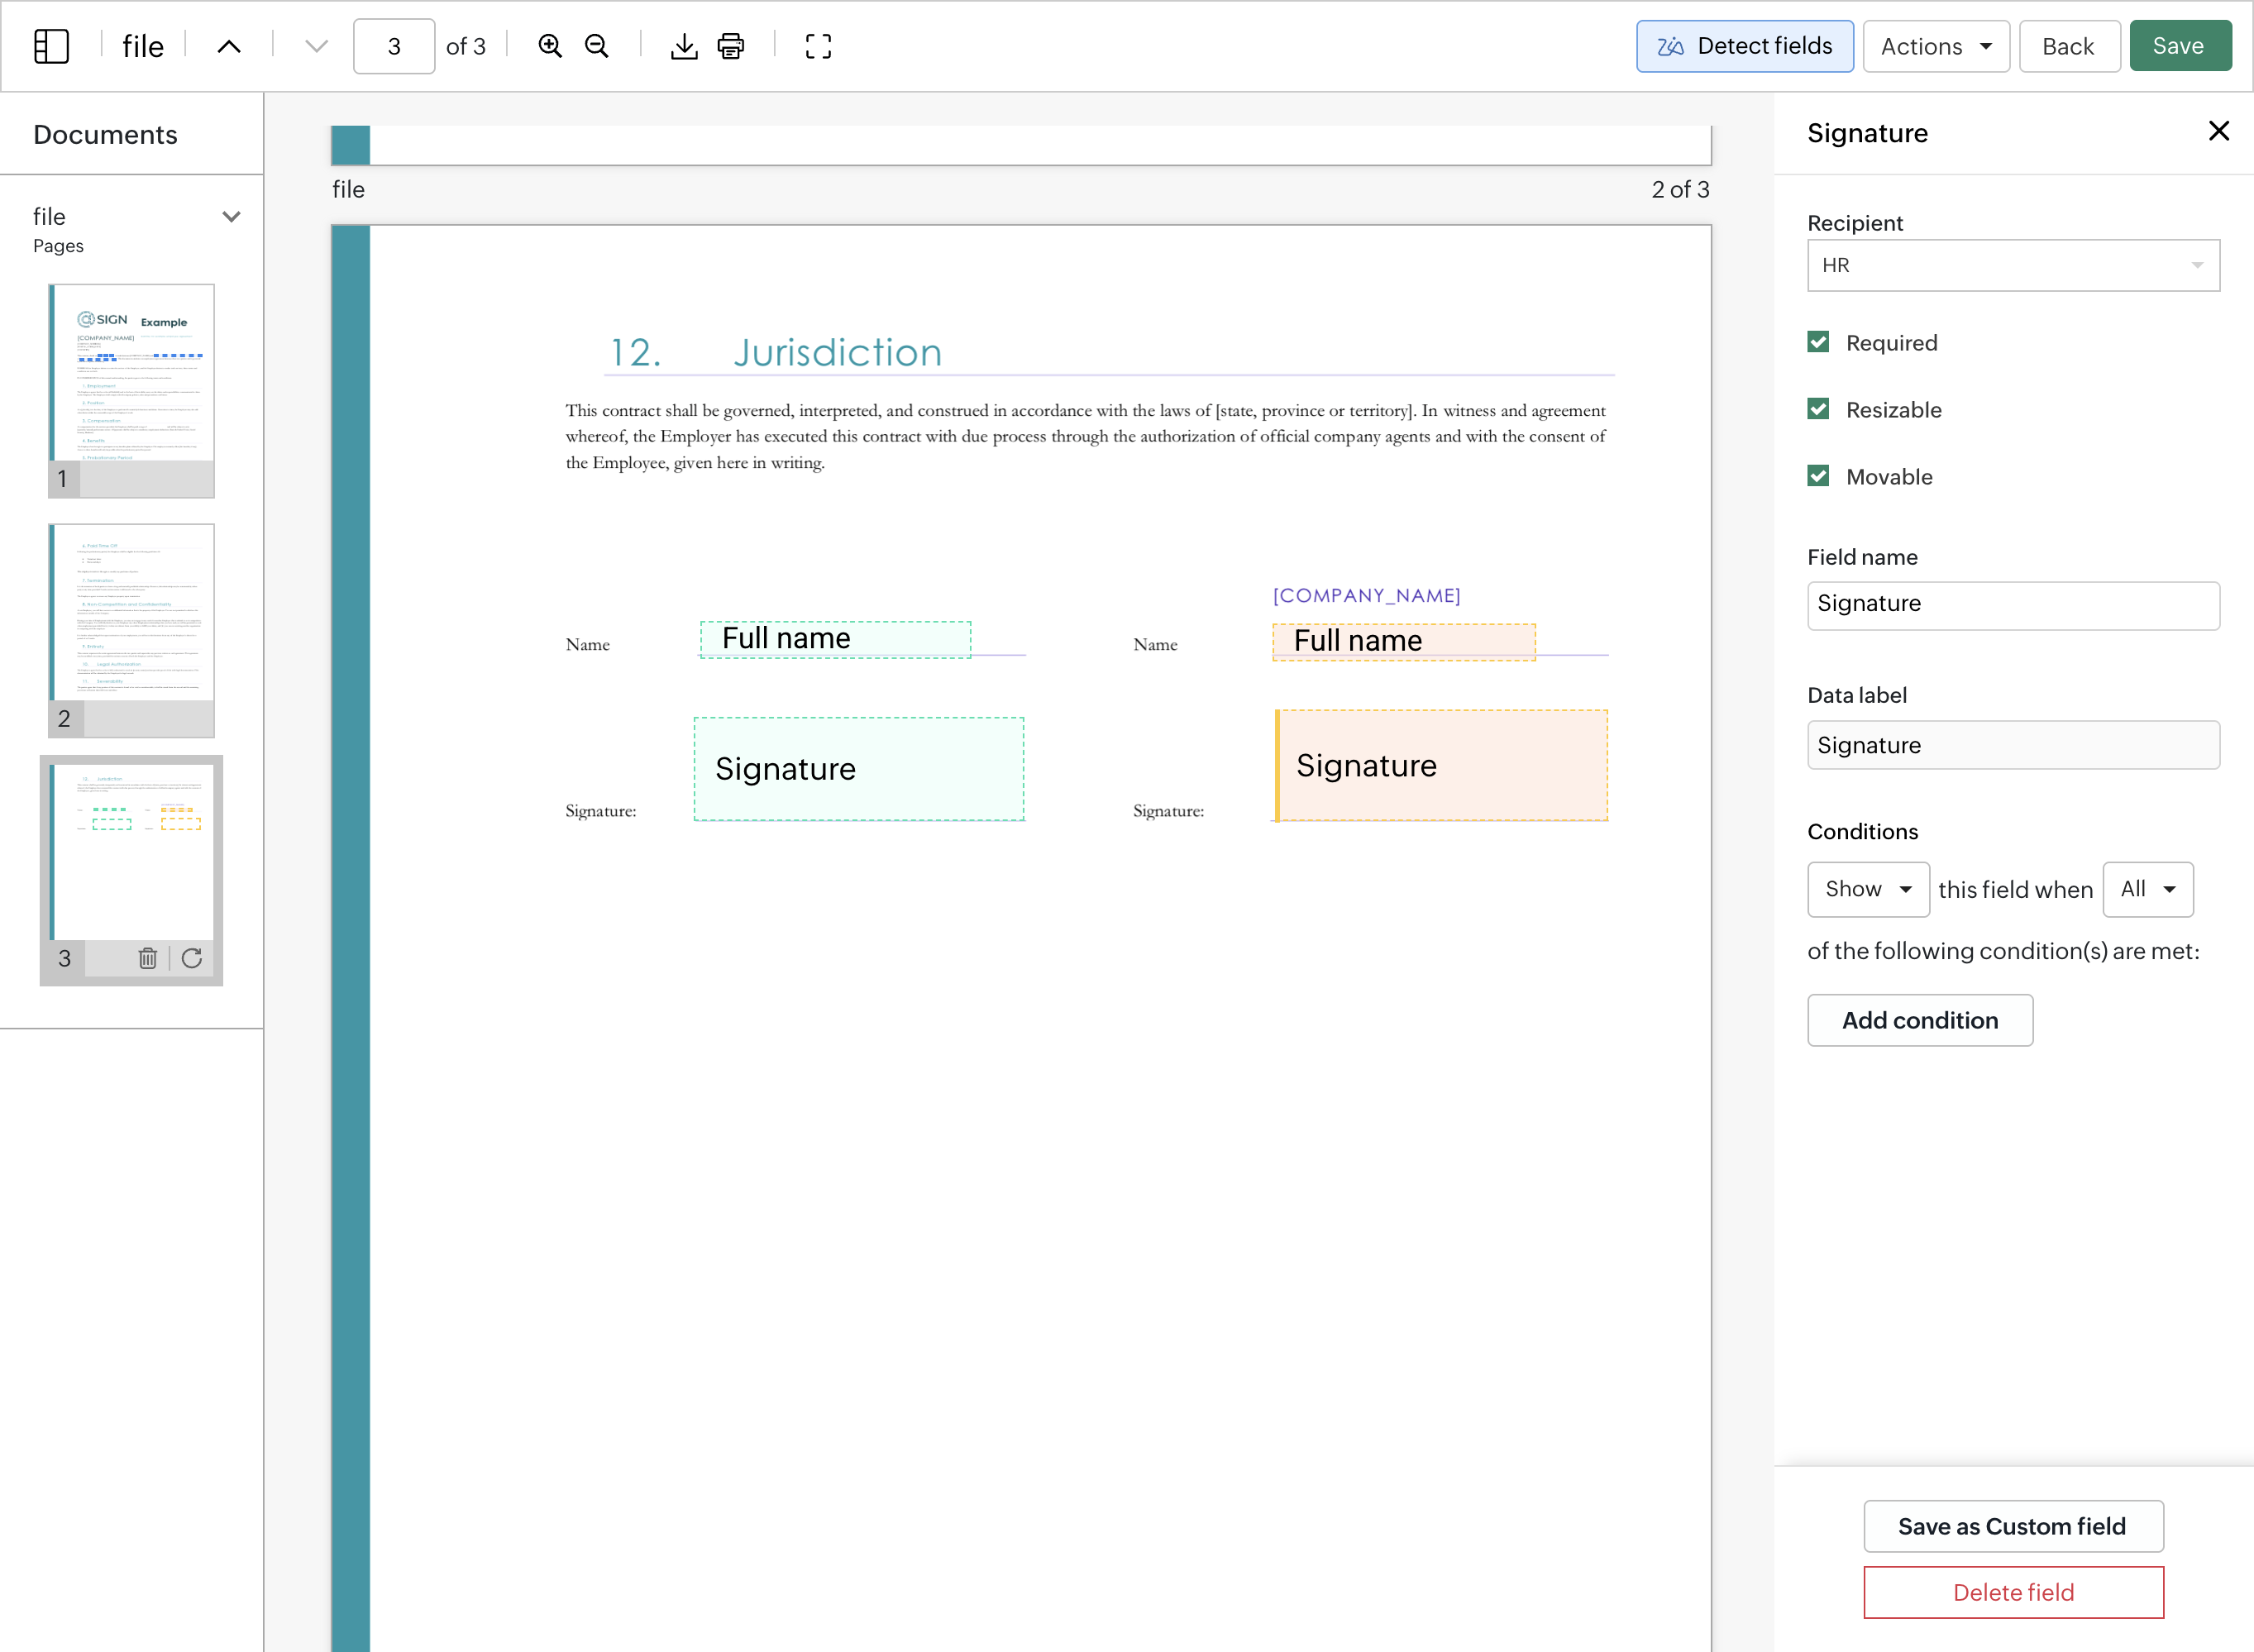Collapse the file pages list
Image resolution: width=2254 pixels, height=1652 pixels.
[x=231, y=217]
